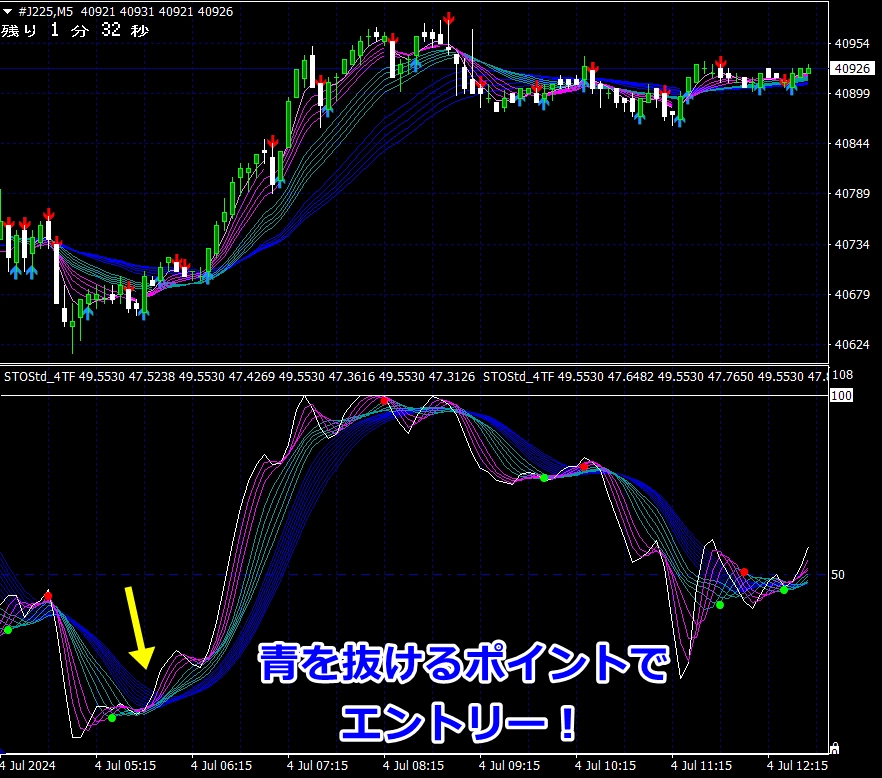Select the green dot below the yellow arrow
This screenshot has height=778, width=882.
(x=112, y=717)
